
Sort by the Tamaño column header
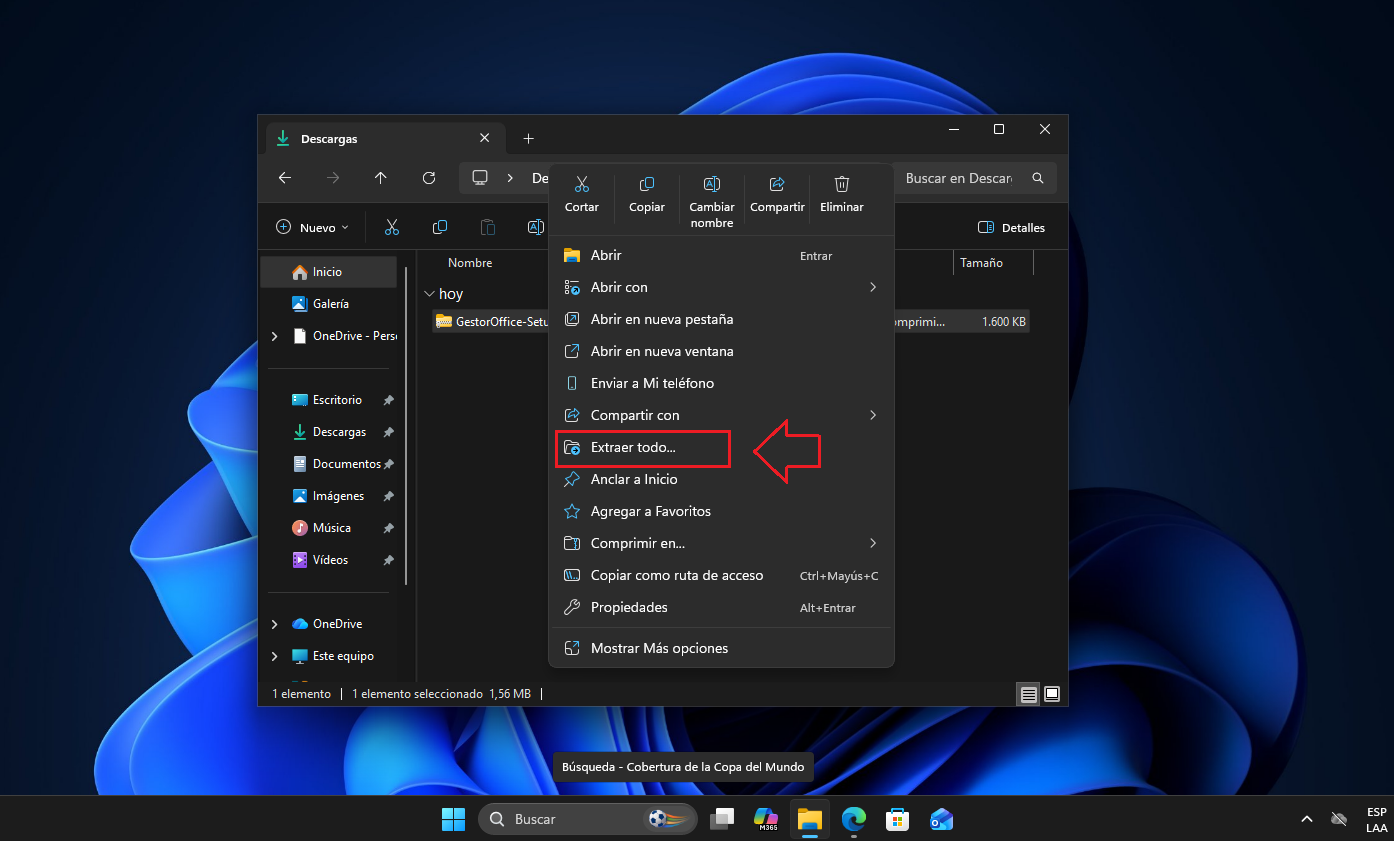click(x=981, y=262)
